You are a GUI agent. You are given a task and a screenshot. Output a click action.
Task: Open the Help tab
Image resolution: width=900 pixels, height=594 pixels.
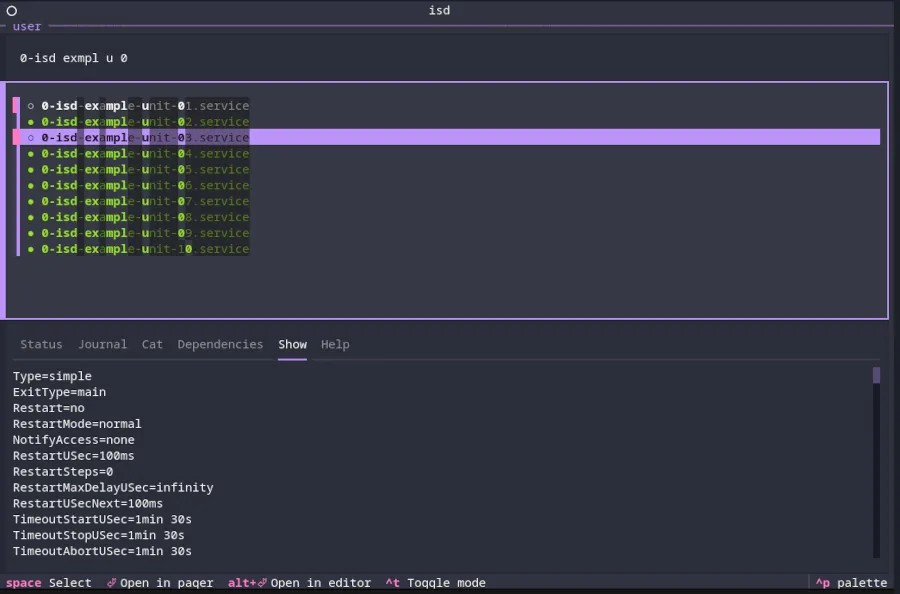click(335, 344)
